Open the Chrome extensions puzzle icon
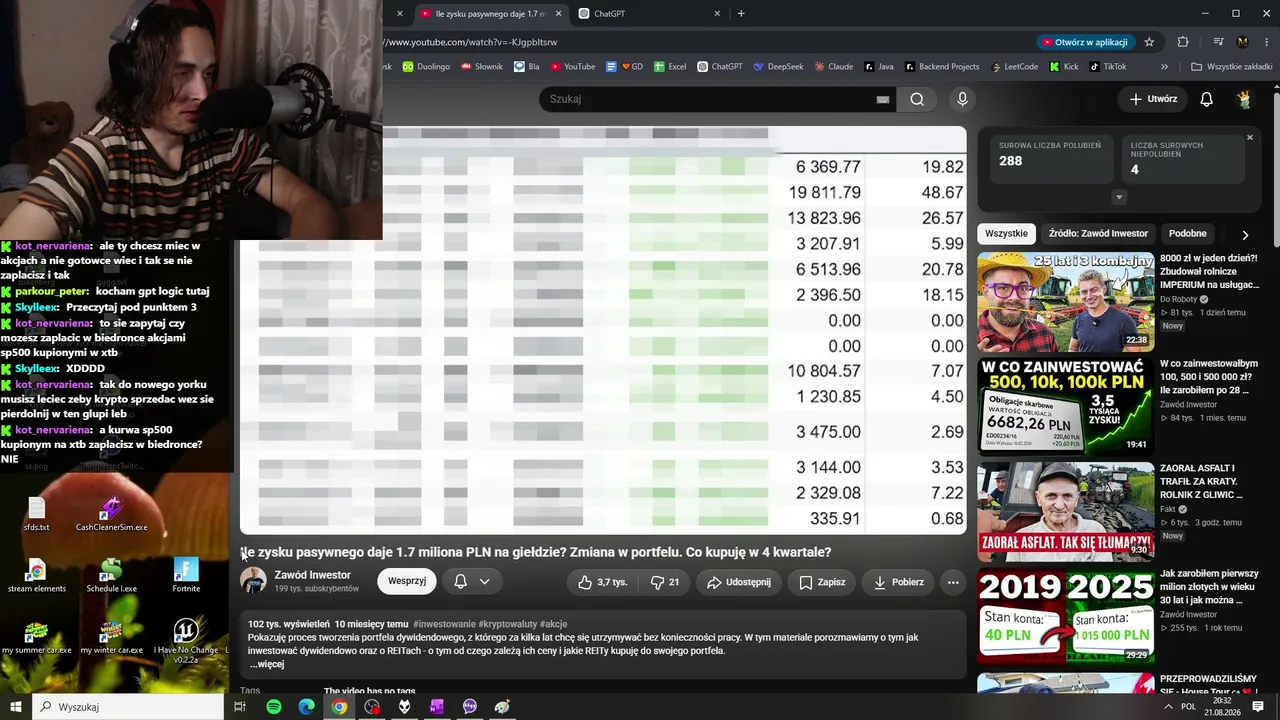The height and width of the screenshot is (720, 1280). pyautogui.click(x=1183, y=42)
